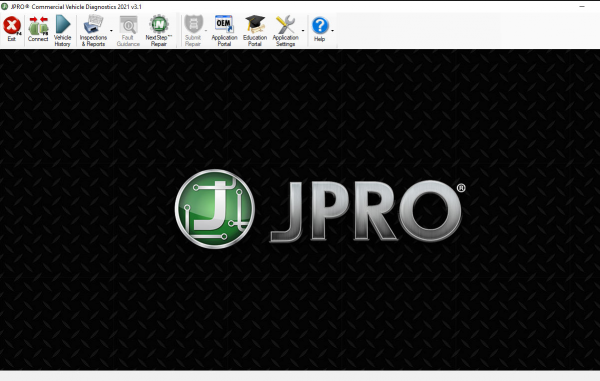
Task: Expand the Help dropdown arrow
Action: point(333,31)
